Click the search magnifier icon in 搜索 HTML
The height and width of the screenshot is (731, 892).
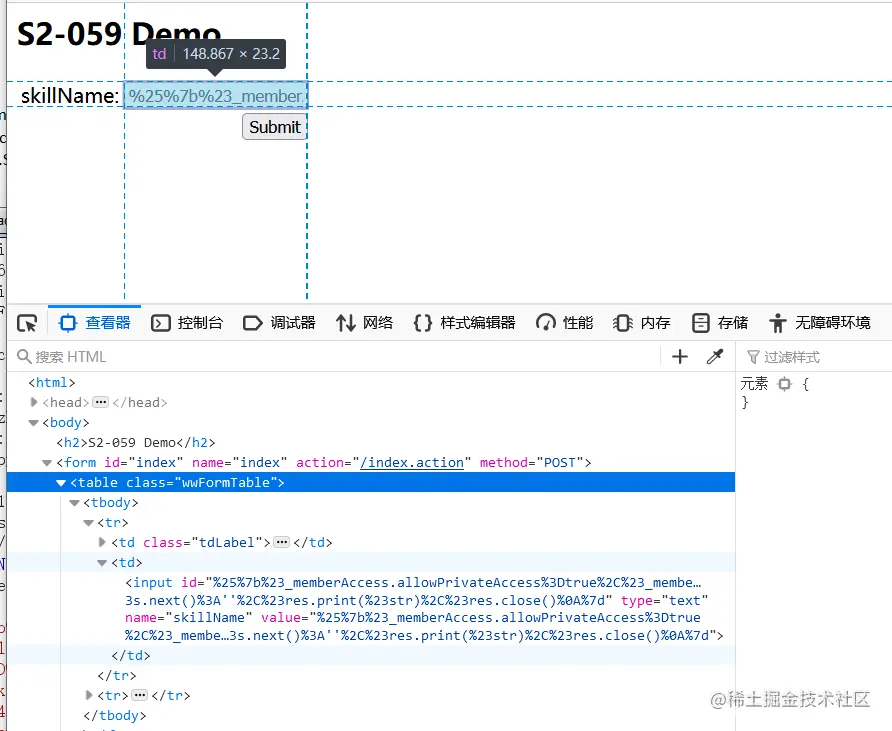pos(24,357)
